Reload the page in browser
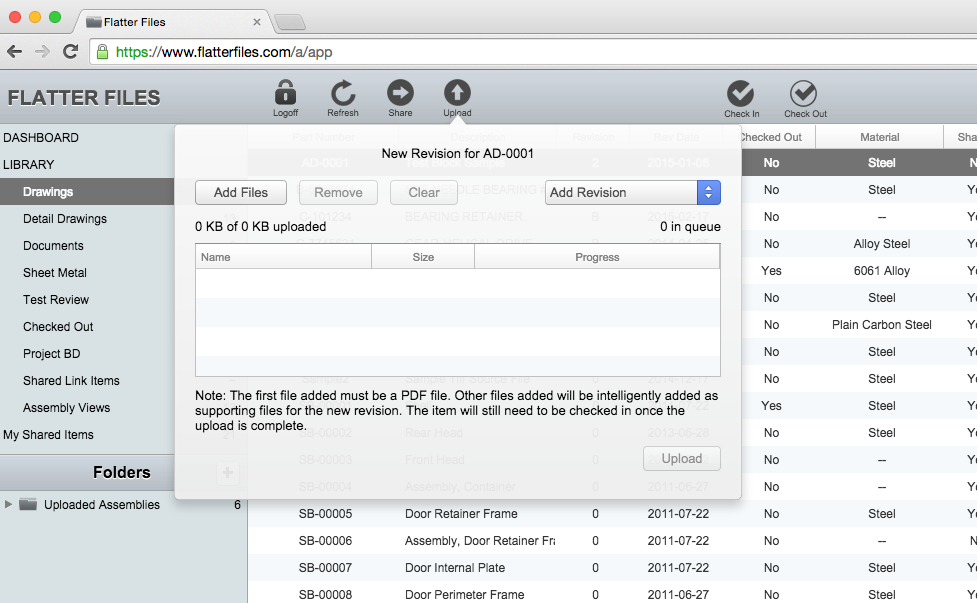Image resolution: width=977 pixels, height=603 pixels. coord(70,52)
